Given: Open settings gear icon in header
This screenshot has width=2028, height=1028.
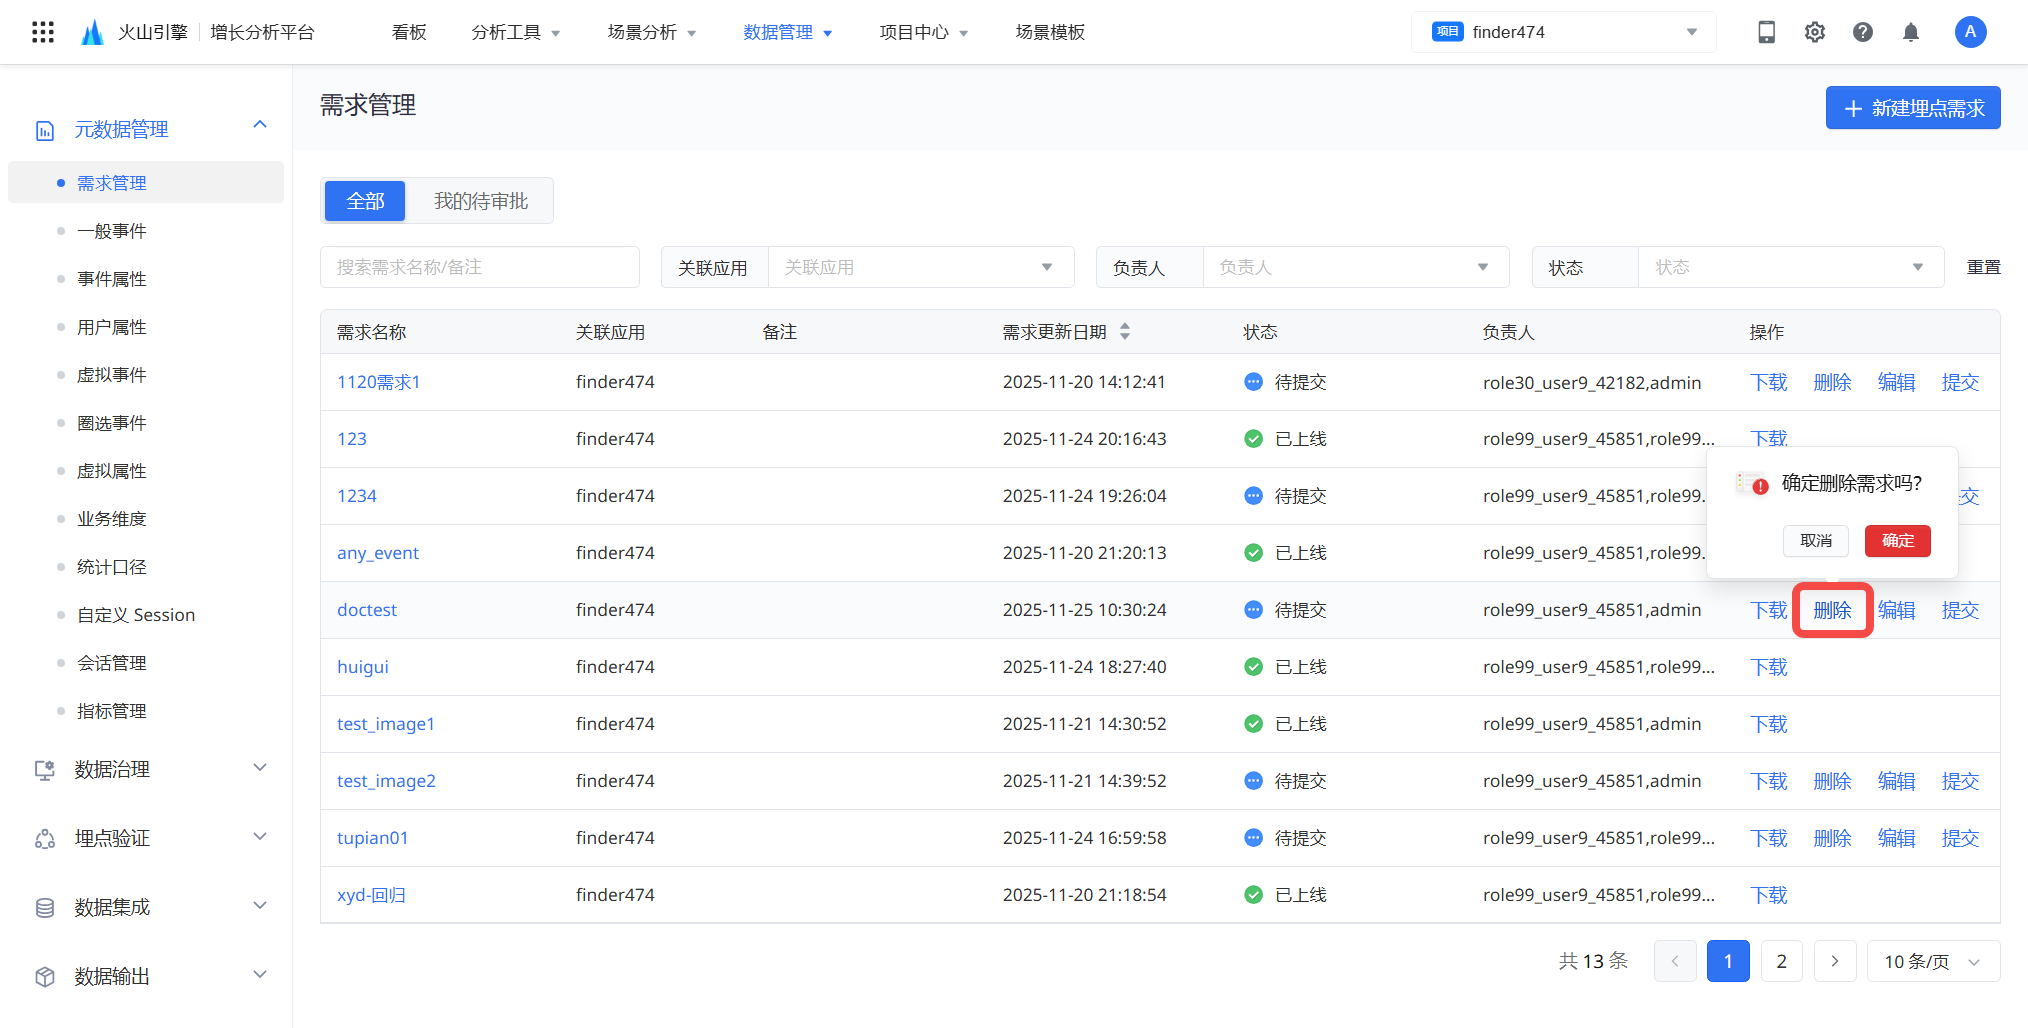Looking at the screenshot, I should (x=1814, y=32).
